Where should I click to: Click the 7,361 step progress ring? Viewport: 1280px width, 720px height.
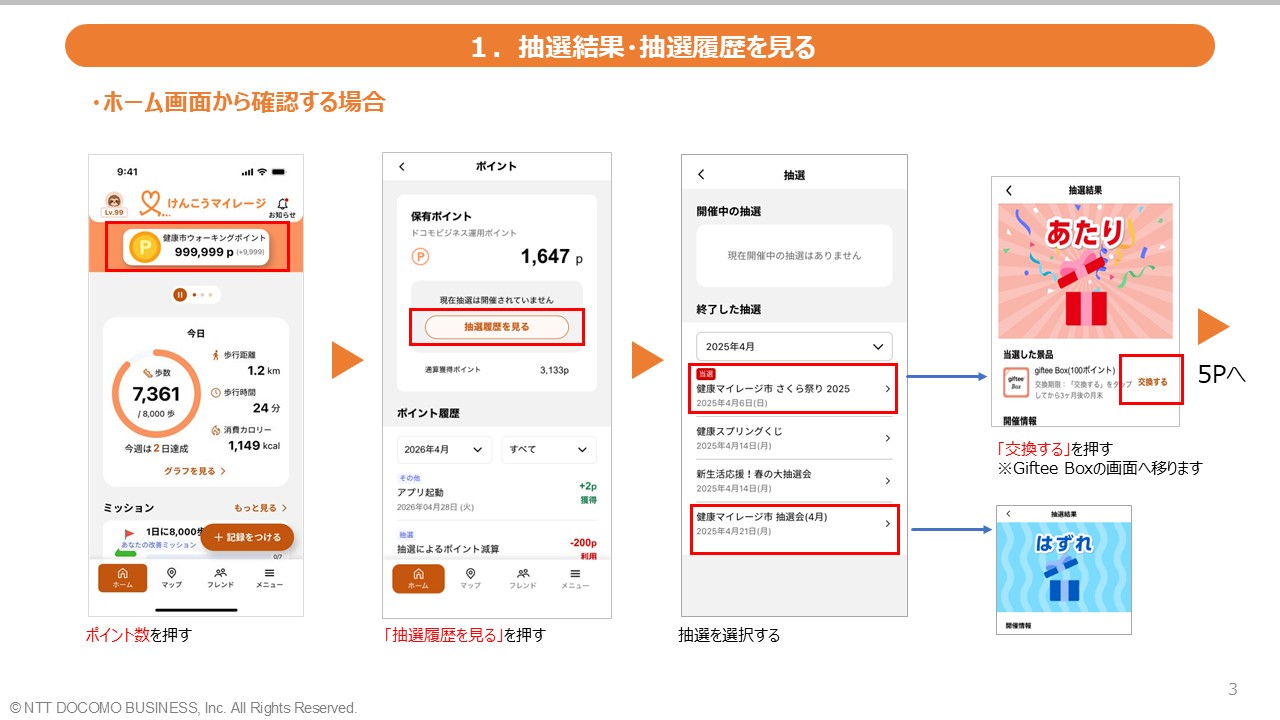pos(156,395)
